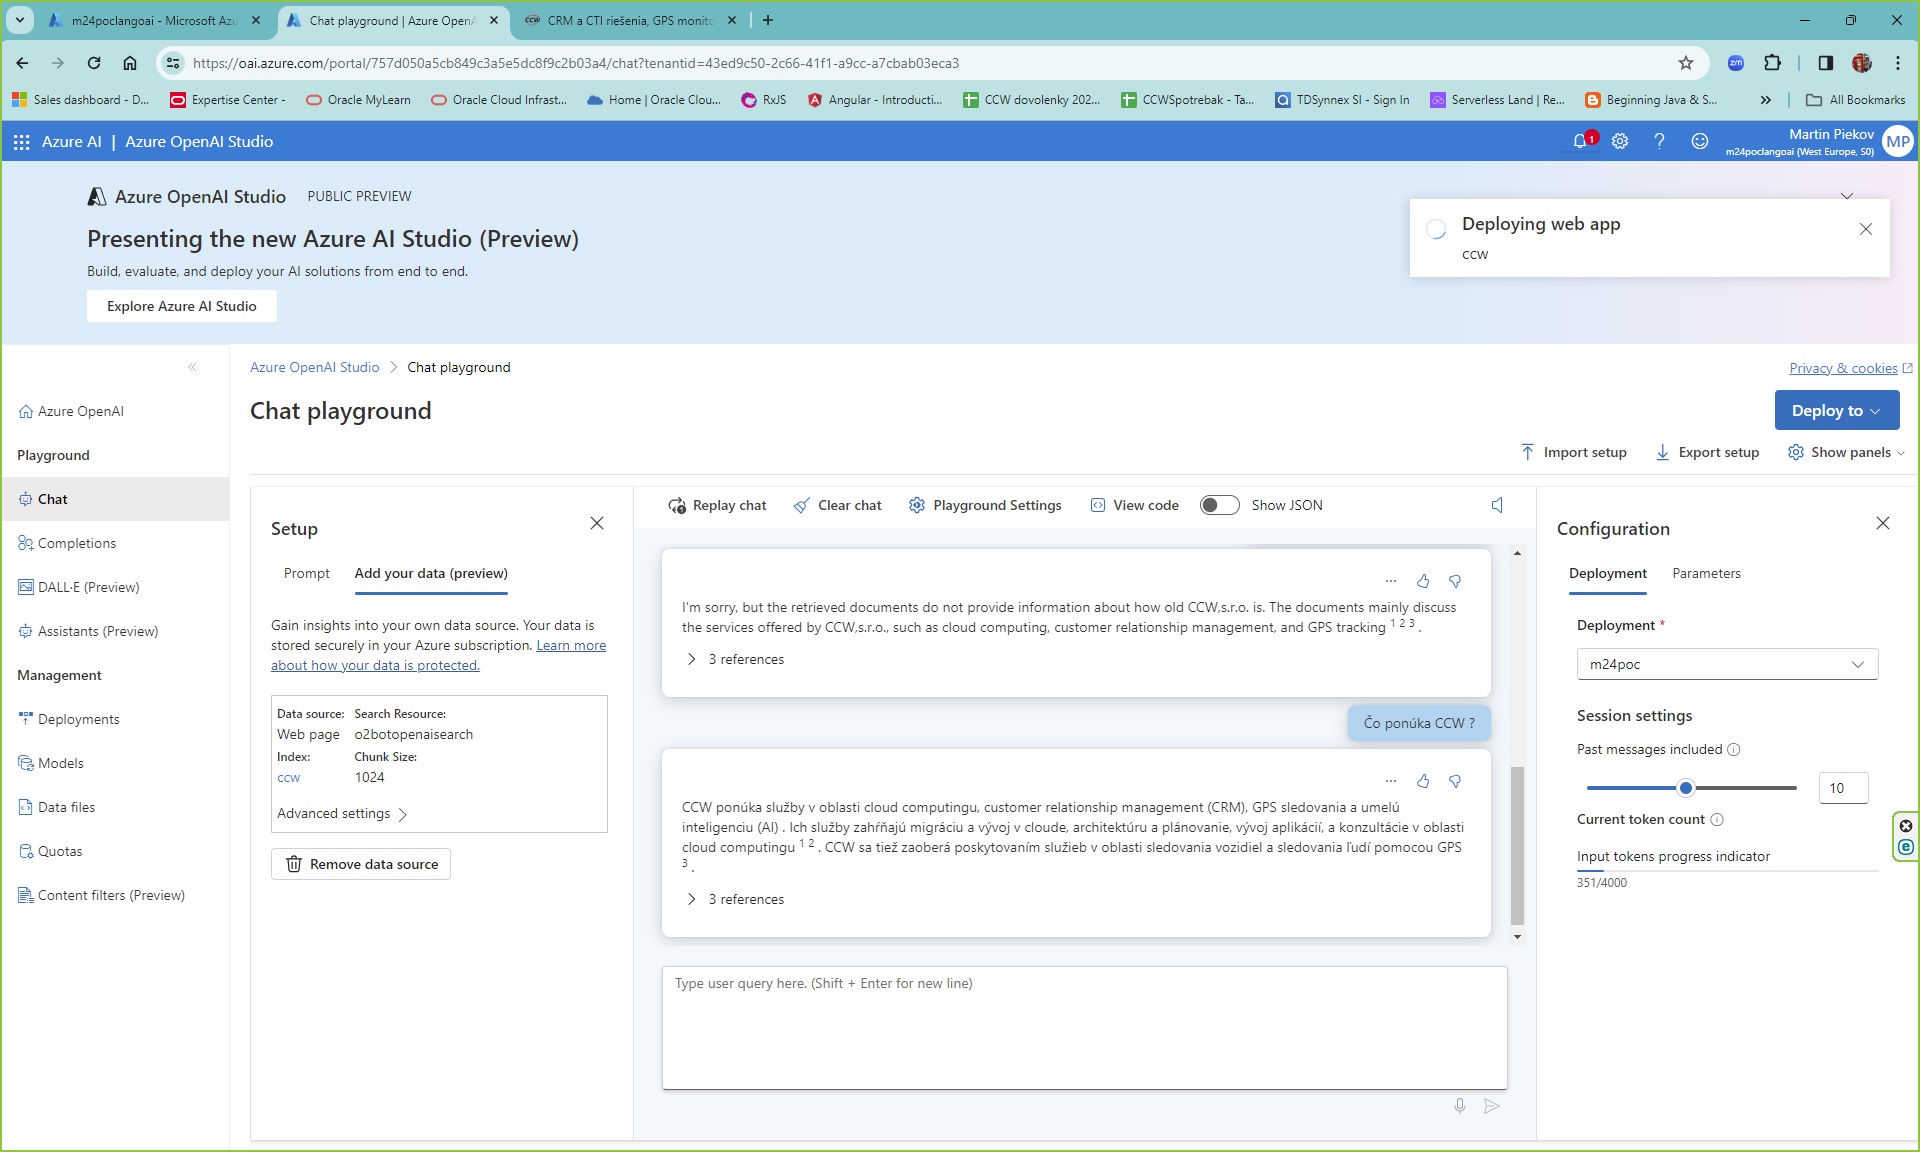Open the browser extensions puzzle icon
This screenshot has width=1920, height=1152.
point(1773,63)
